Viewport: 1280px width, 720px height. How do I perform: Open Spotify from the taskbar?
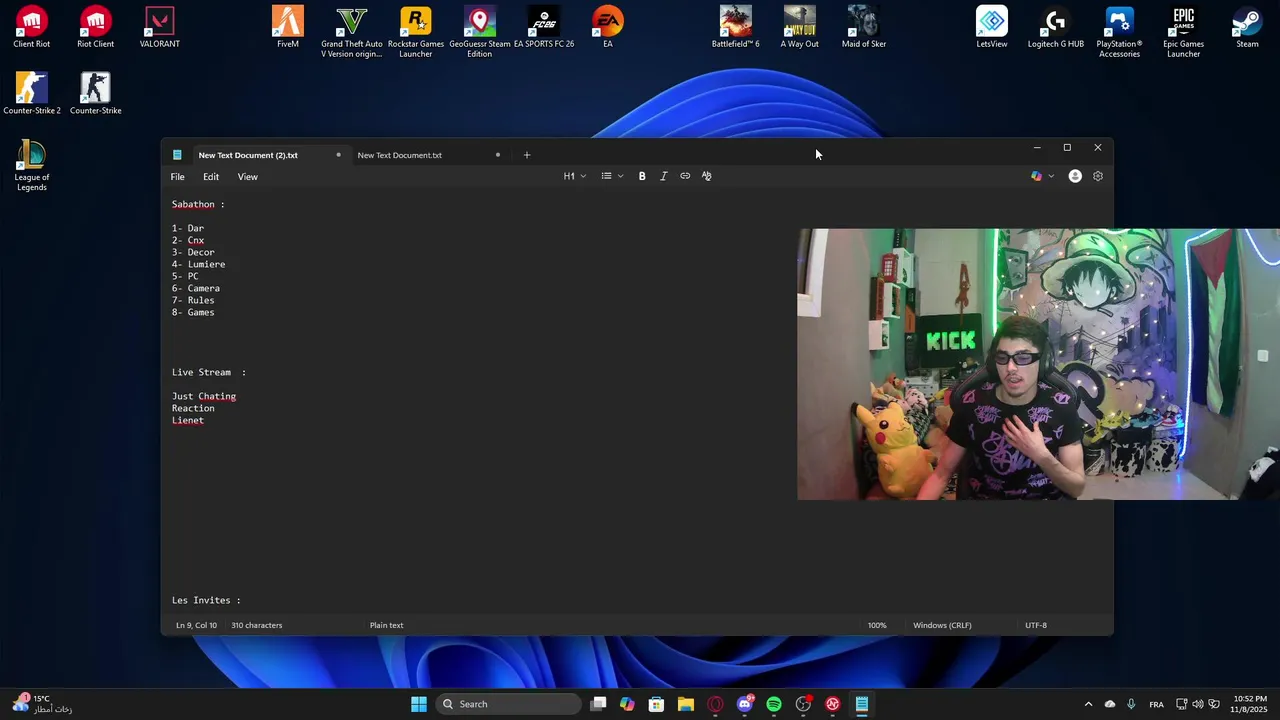tap(774, 704)
